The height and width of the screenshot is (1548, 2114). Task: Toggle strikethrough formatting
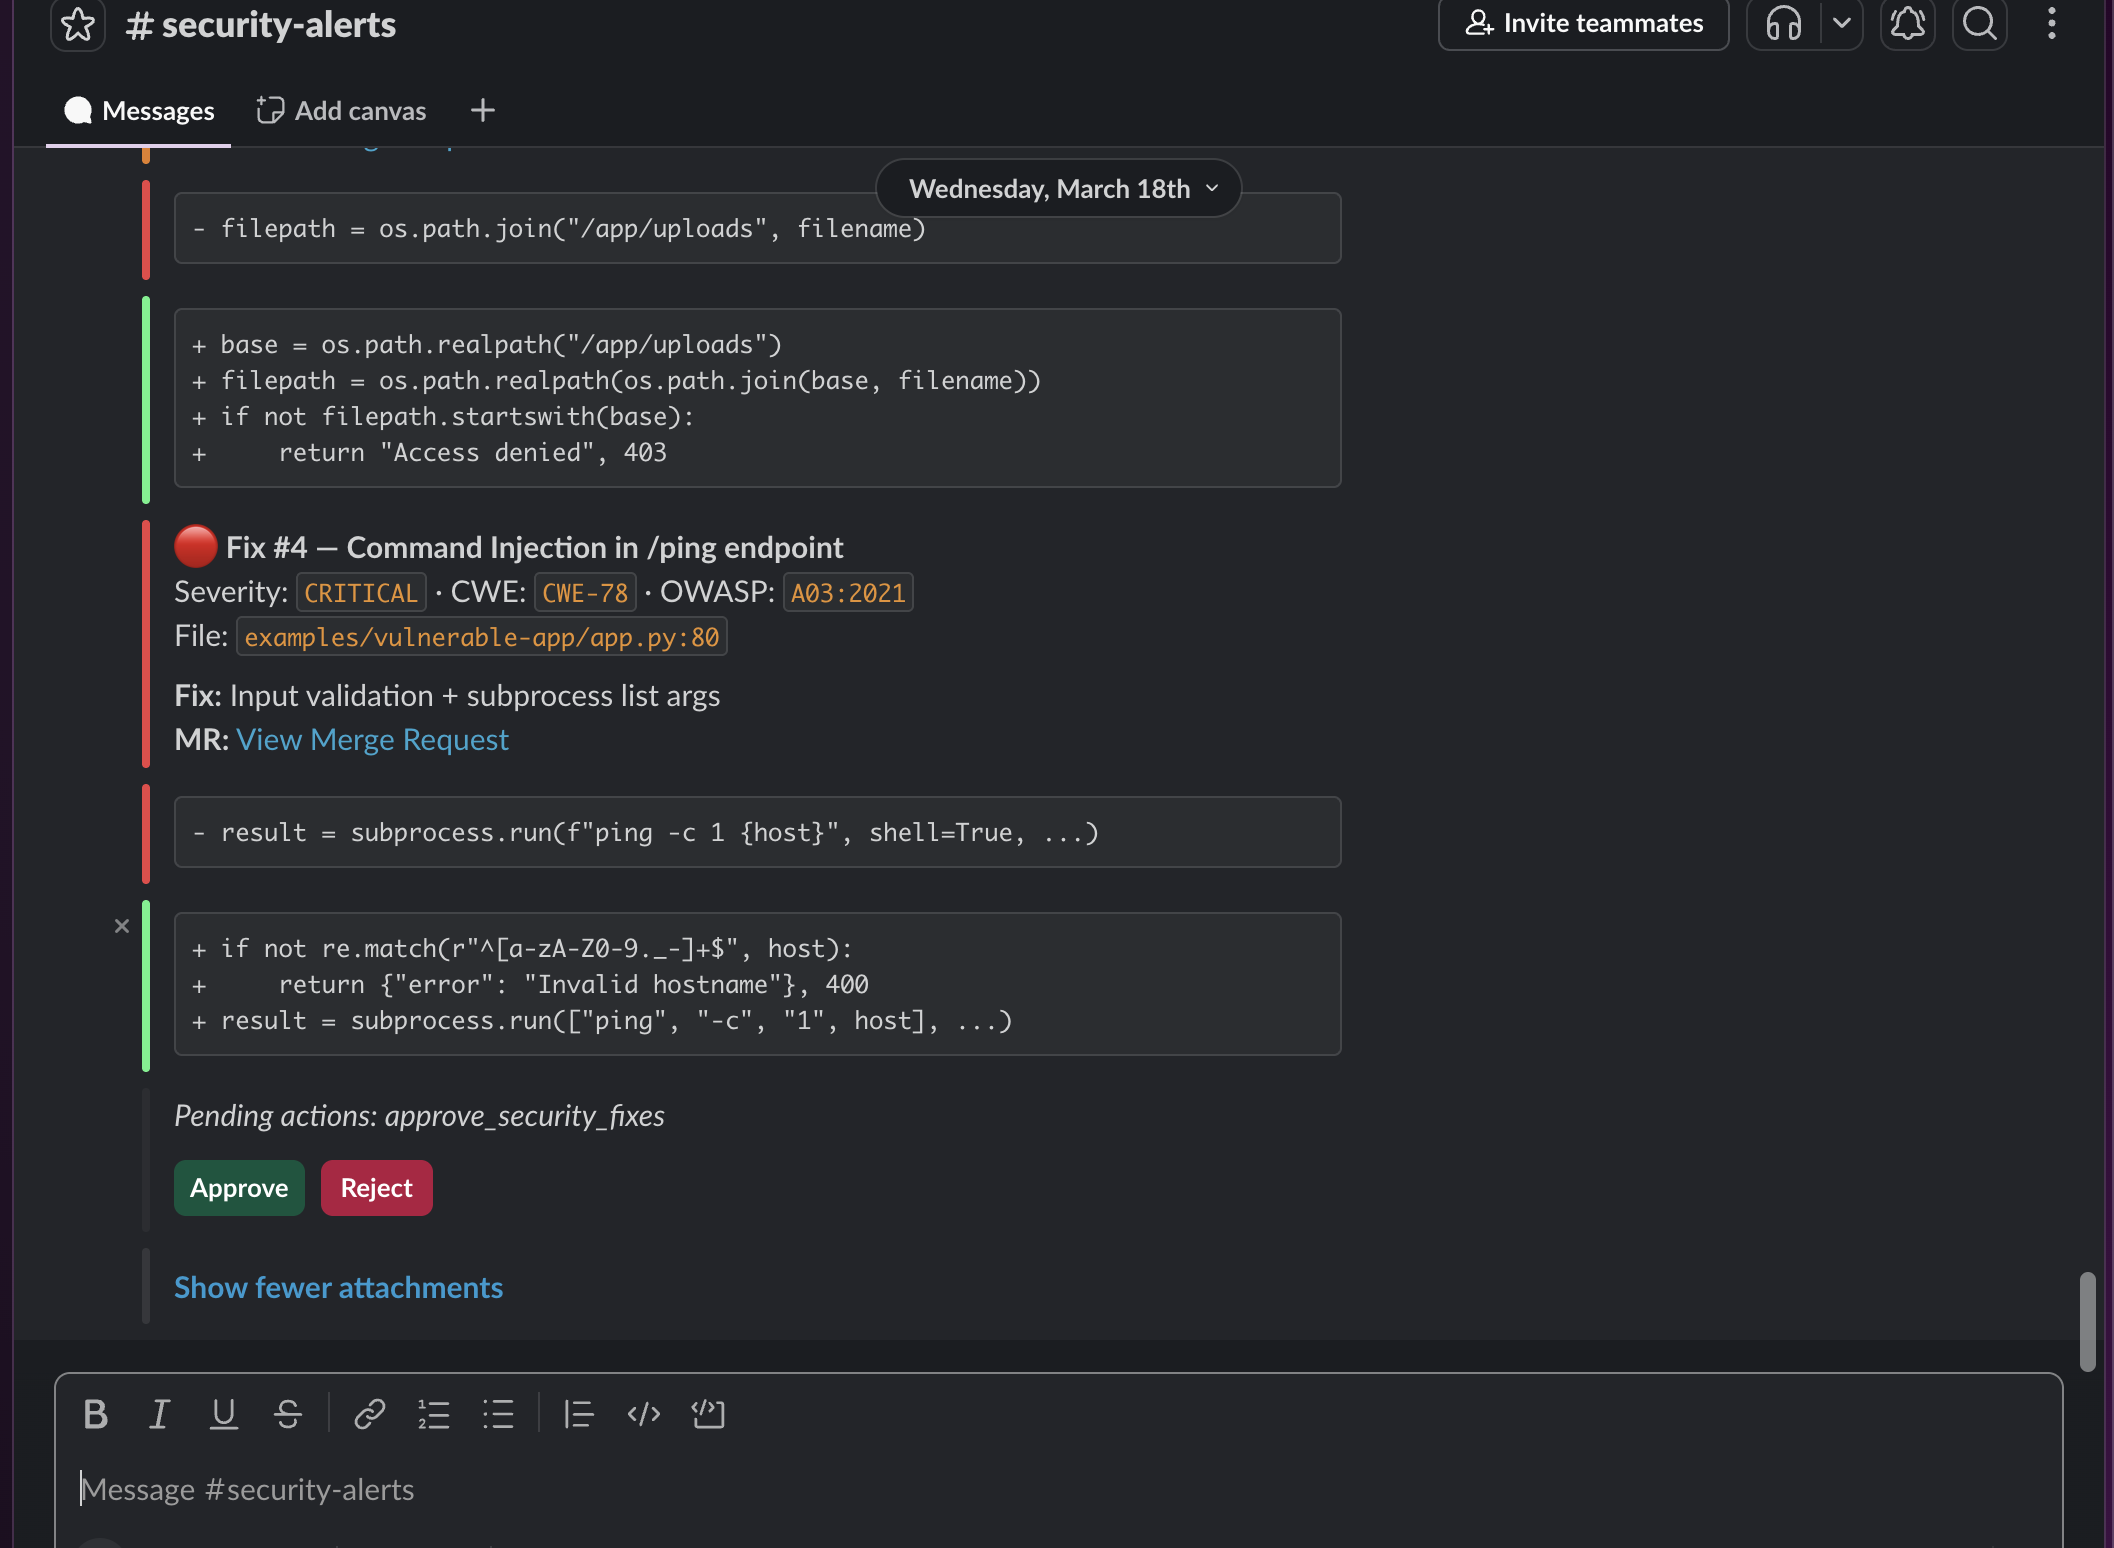point(288,1414)
